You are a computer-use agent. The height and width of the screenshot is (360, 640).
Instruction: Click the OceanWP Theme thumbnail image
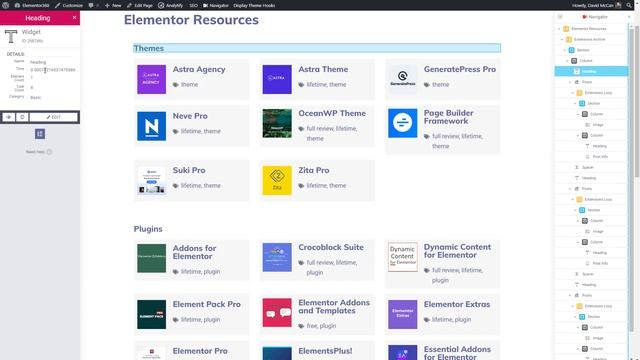pyautogui.click(x=277, y=123)
